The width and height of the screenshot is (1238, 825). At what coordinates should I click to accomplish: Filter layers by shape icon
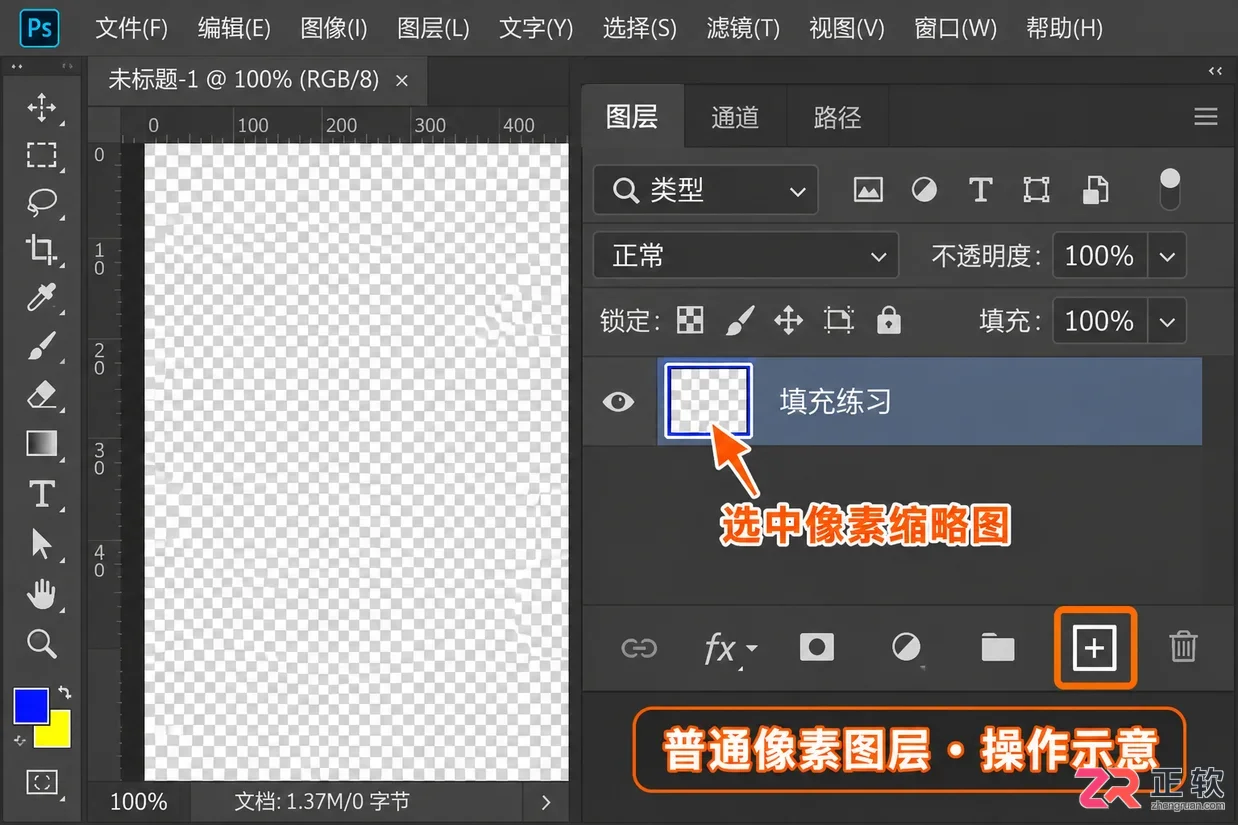pyautogui.click(x=1036, y=190)
